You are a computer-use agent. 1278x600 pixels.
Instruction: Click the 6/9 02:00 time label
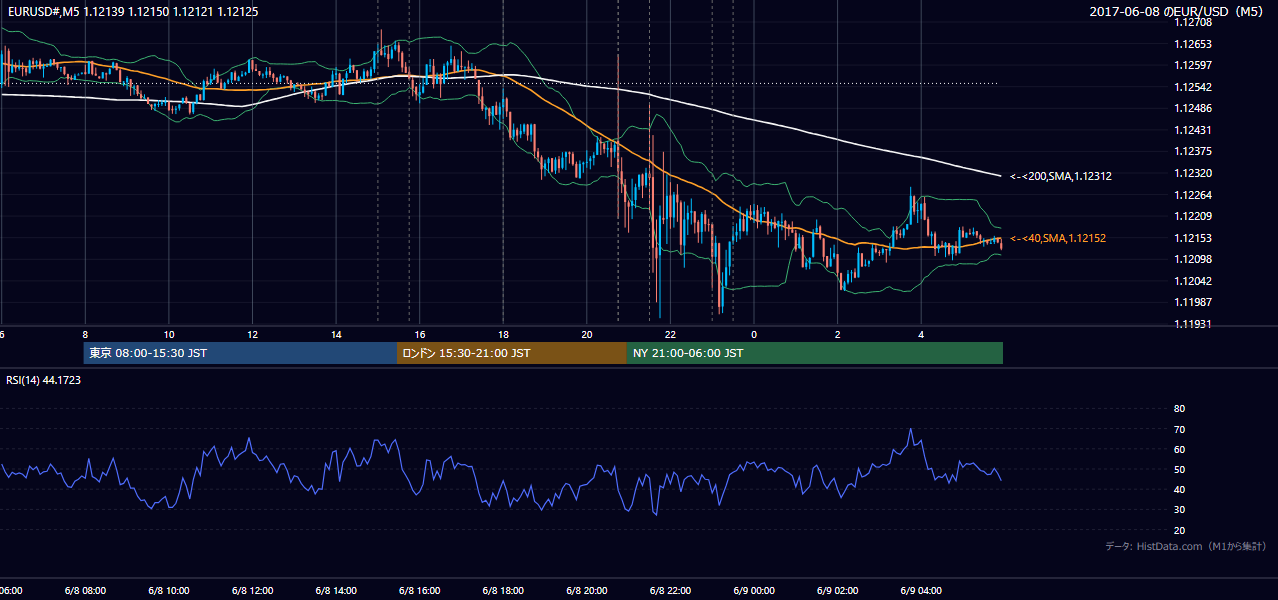pos(838,590)
